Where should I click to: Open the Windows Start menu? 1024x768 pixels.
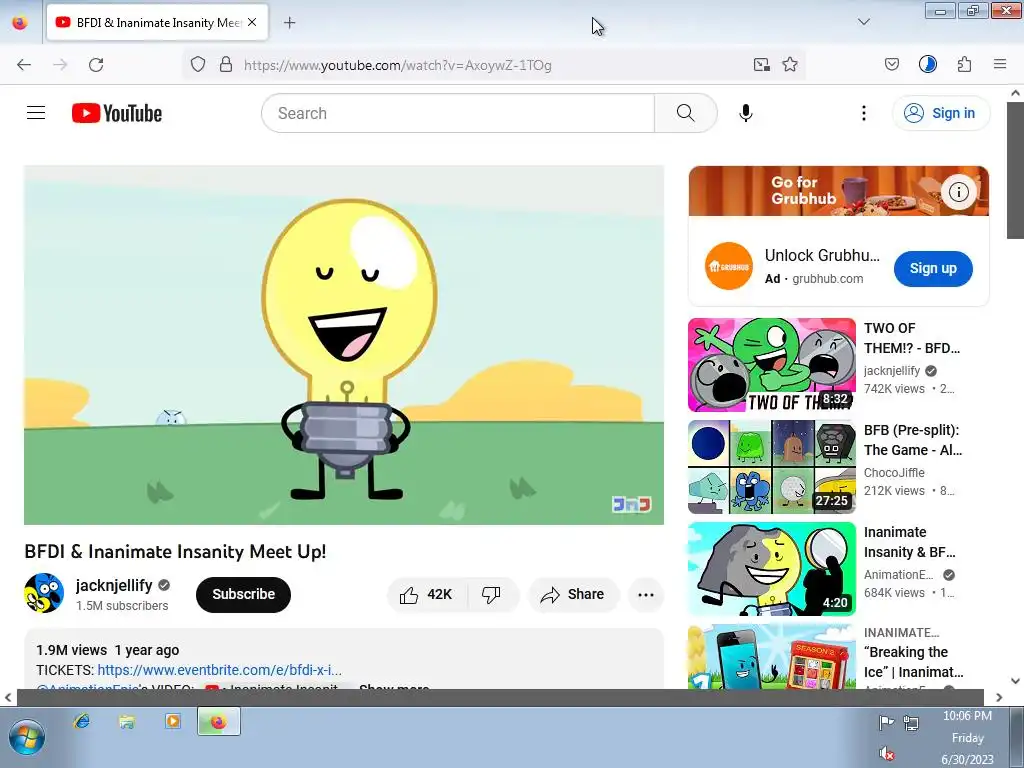pos(26,737)
